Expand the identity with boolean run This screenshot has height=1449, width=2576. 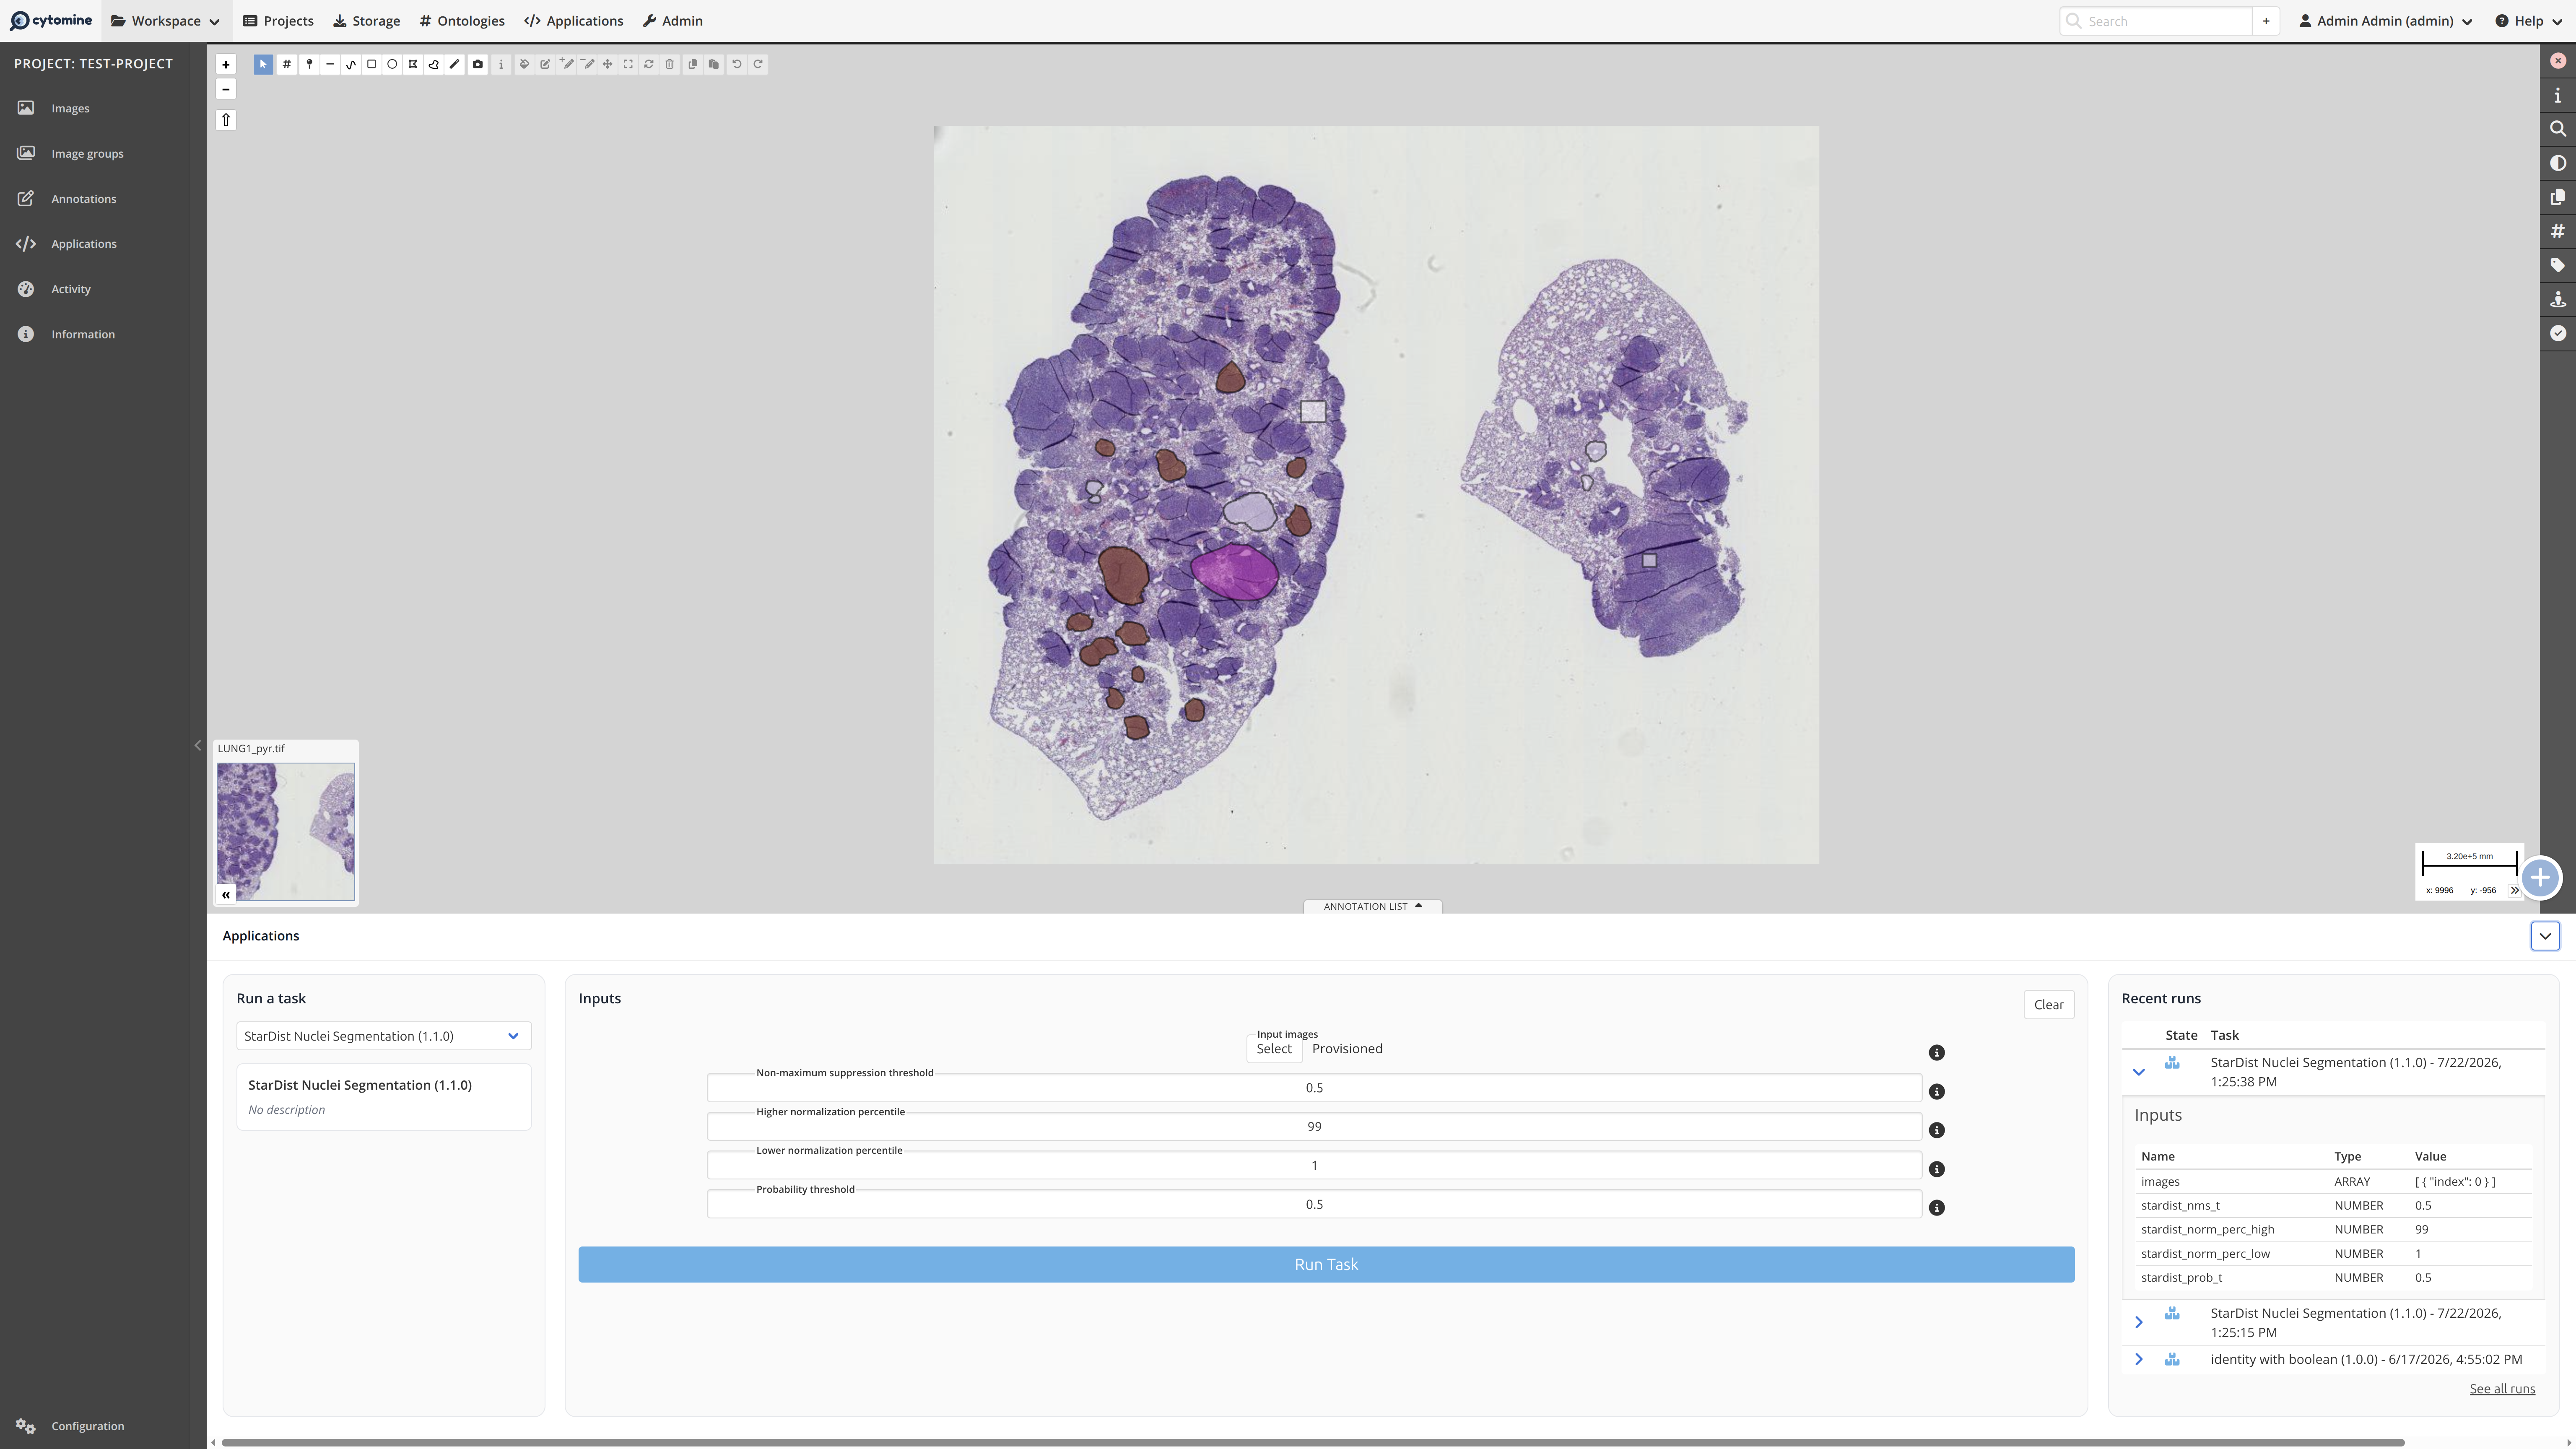pos(2139,1359)
